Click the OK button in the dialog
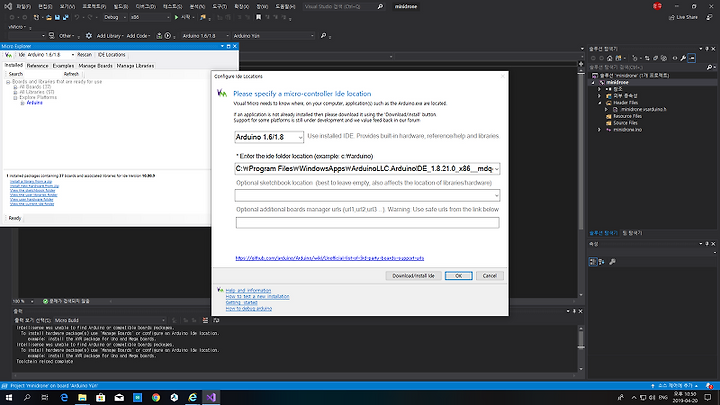 (x=458, y=276)
